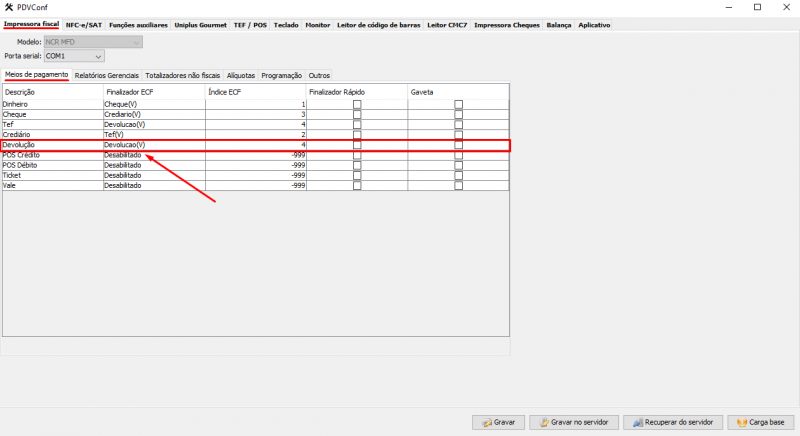Viewport: 800px width, 436px height.
Task: Select the Relatórios Gerenciais sub-tab
Action: [x=107, y=75]
